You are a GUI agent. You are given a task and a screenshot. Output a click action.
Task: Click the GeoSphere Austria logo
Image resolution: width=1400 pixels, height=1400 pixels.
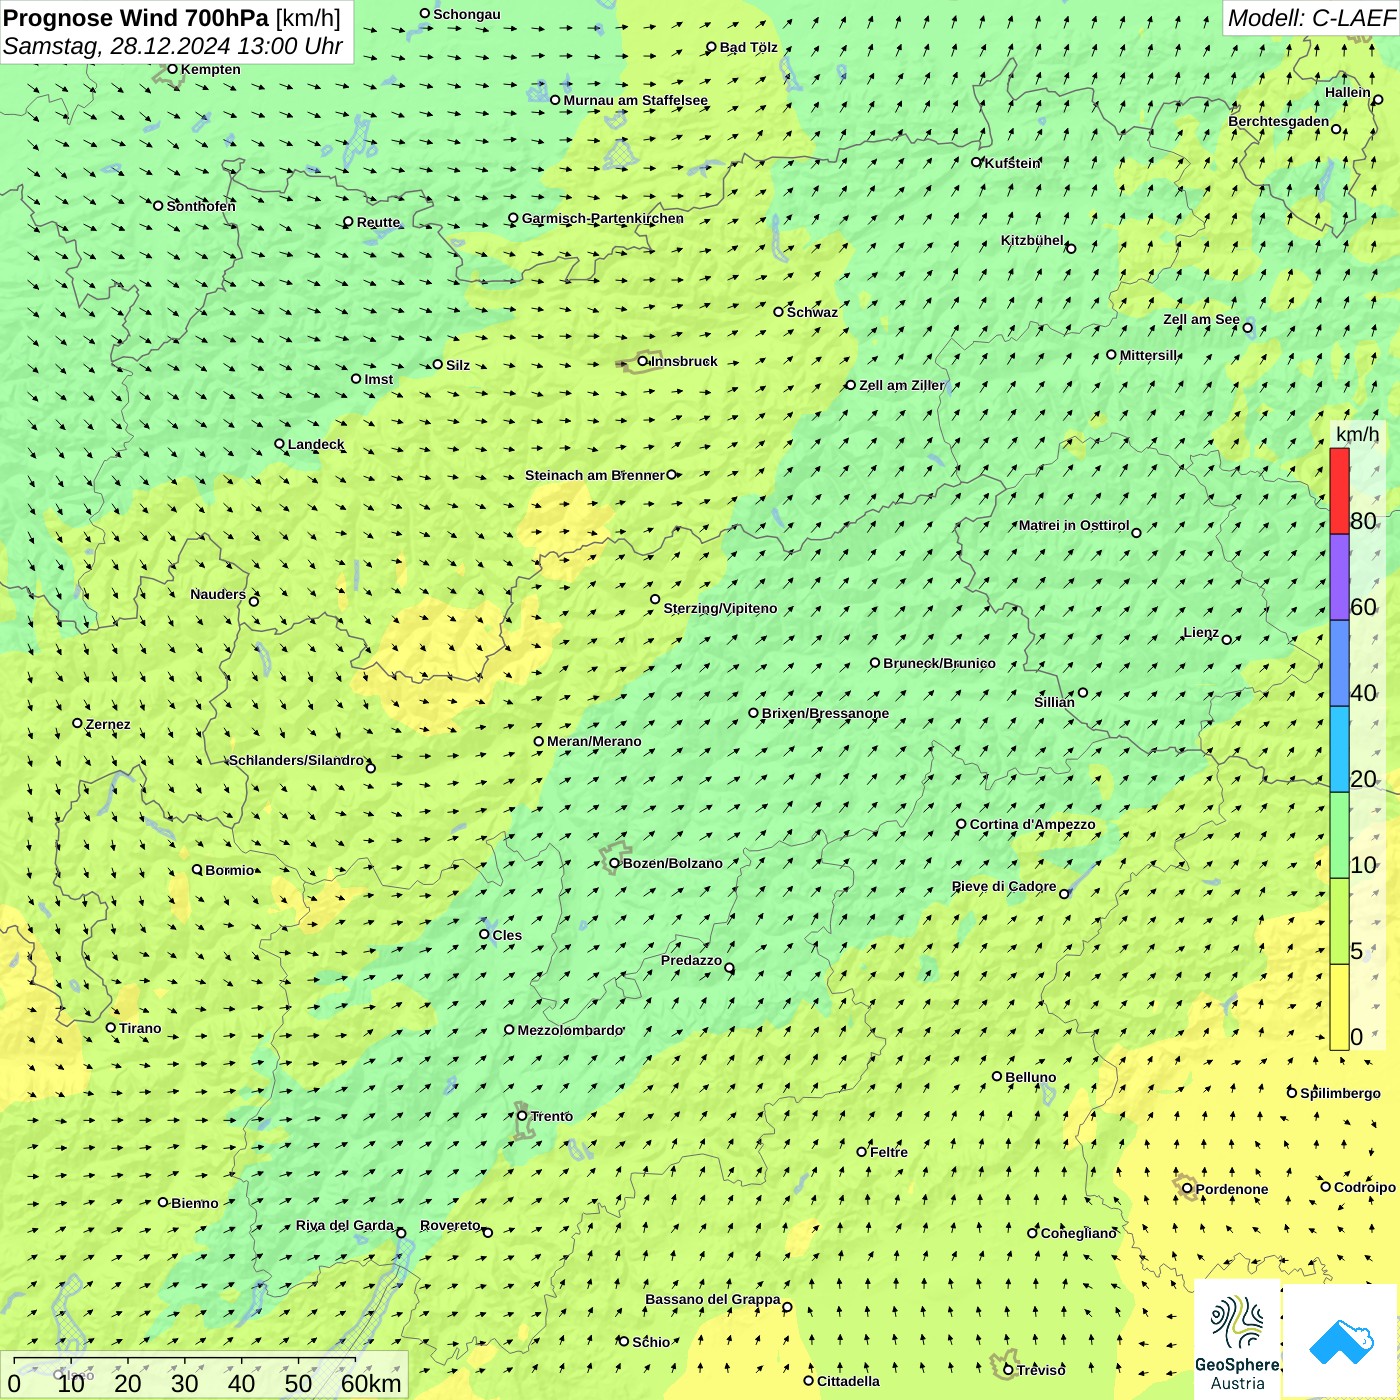(1237, 1339)
